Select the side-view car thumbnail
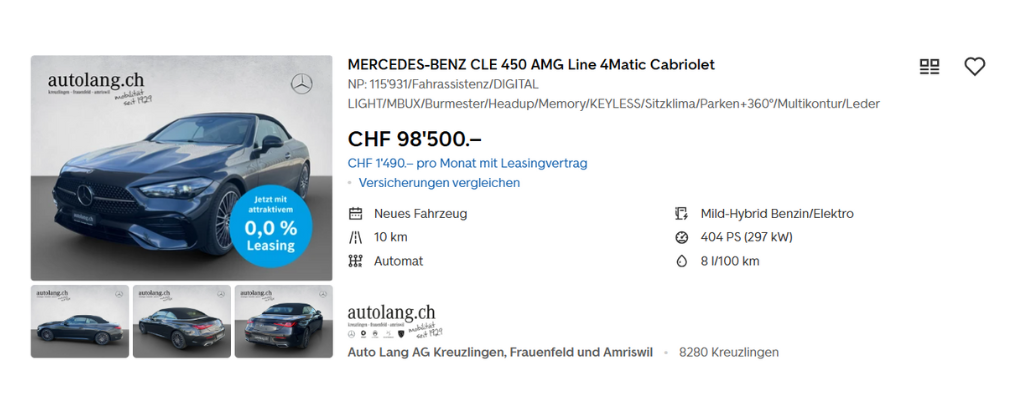The width and height of the screenshot is (1033, 418). pos(80,321)
